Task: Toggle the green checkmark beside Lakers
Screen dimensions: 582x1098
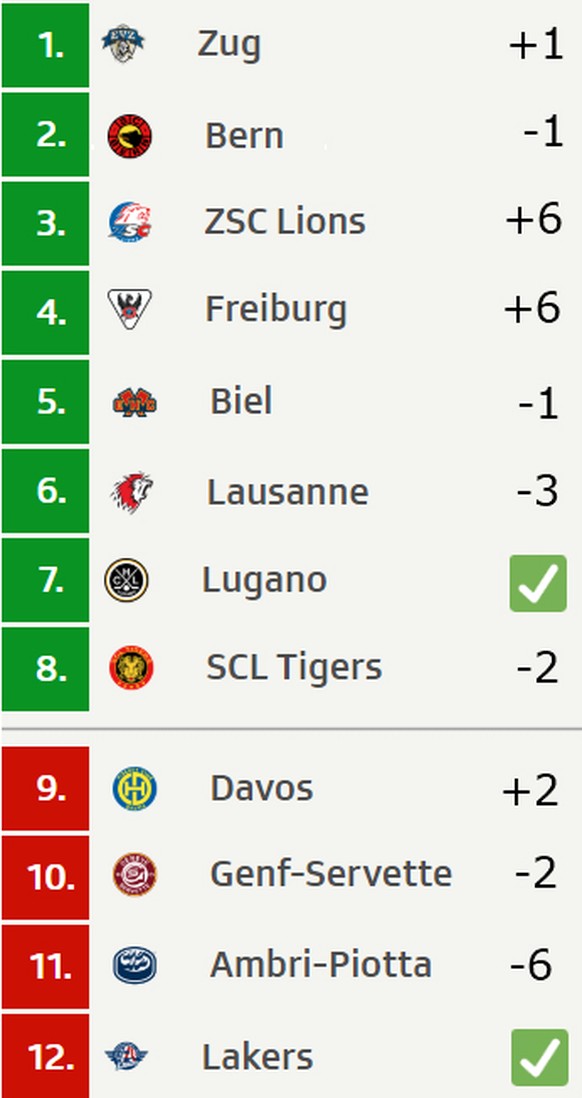Action: tap(539, 1057)
